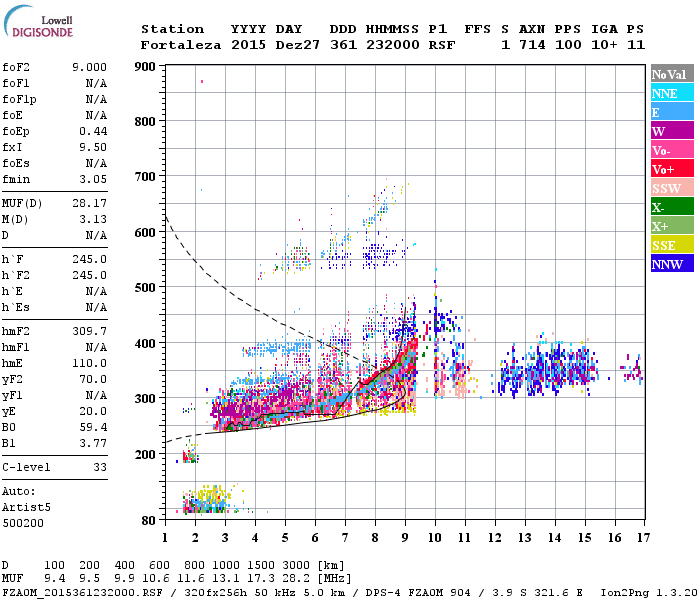Click the 900 km y-axis label

(x=145, y=67)
